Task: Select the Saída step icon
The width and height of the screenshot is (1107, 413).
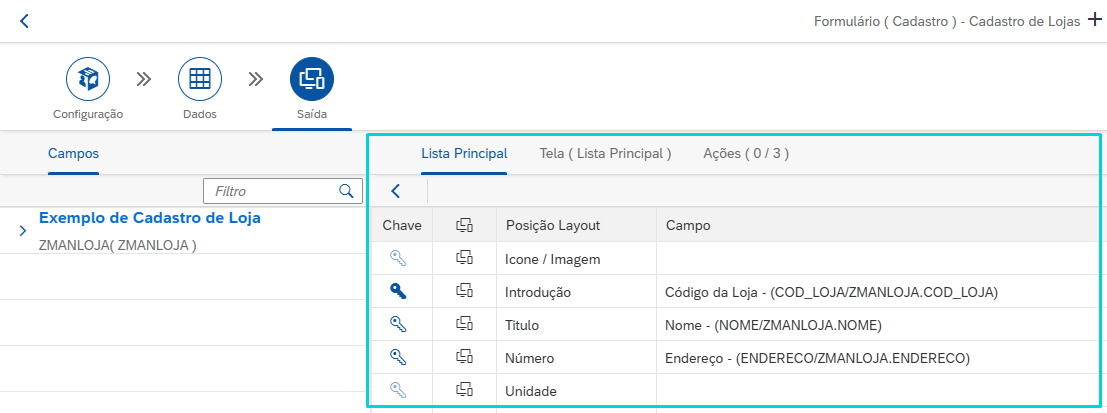Action: [x=312, y=79]
